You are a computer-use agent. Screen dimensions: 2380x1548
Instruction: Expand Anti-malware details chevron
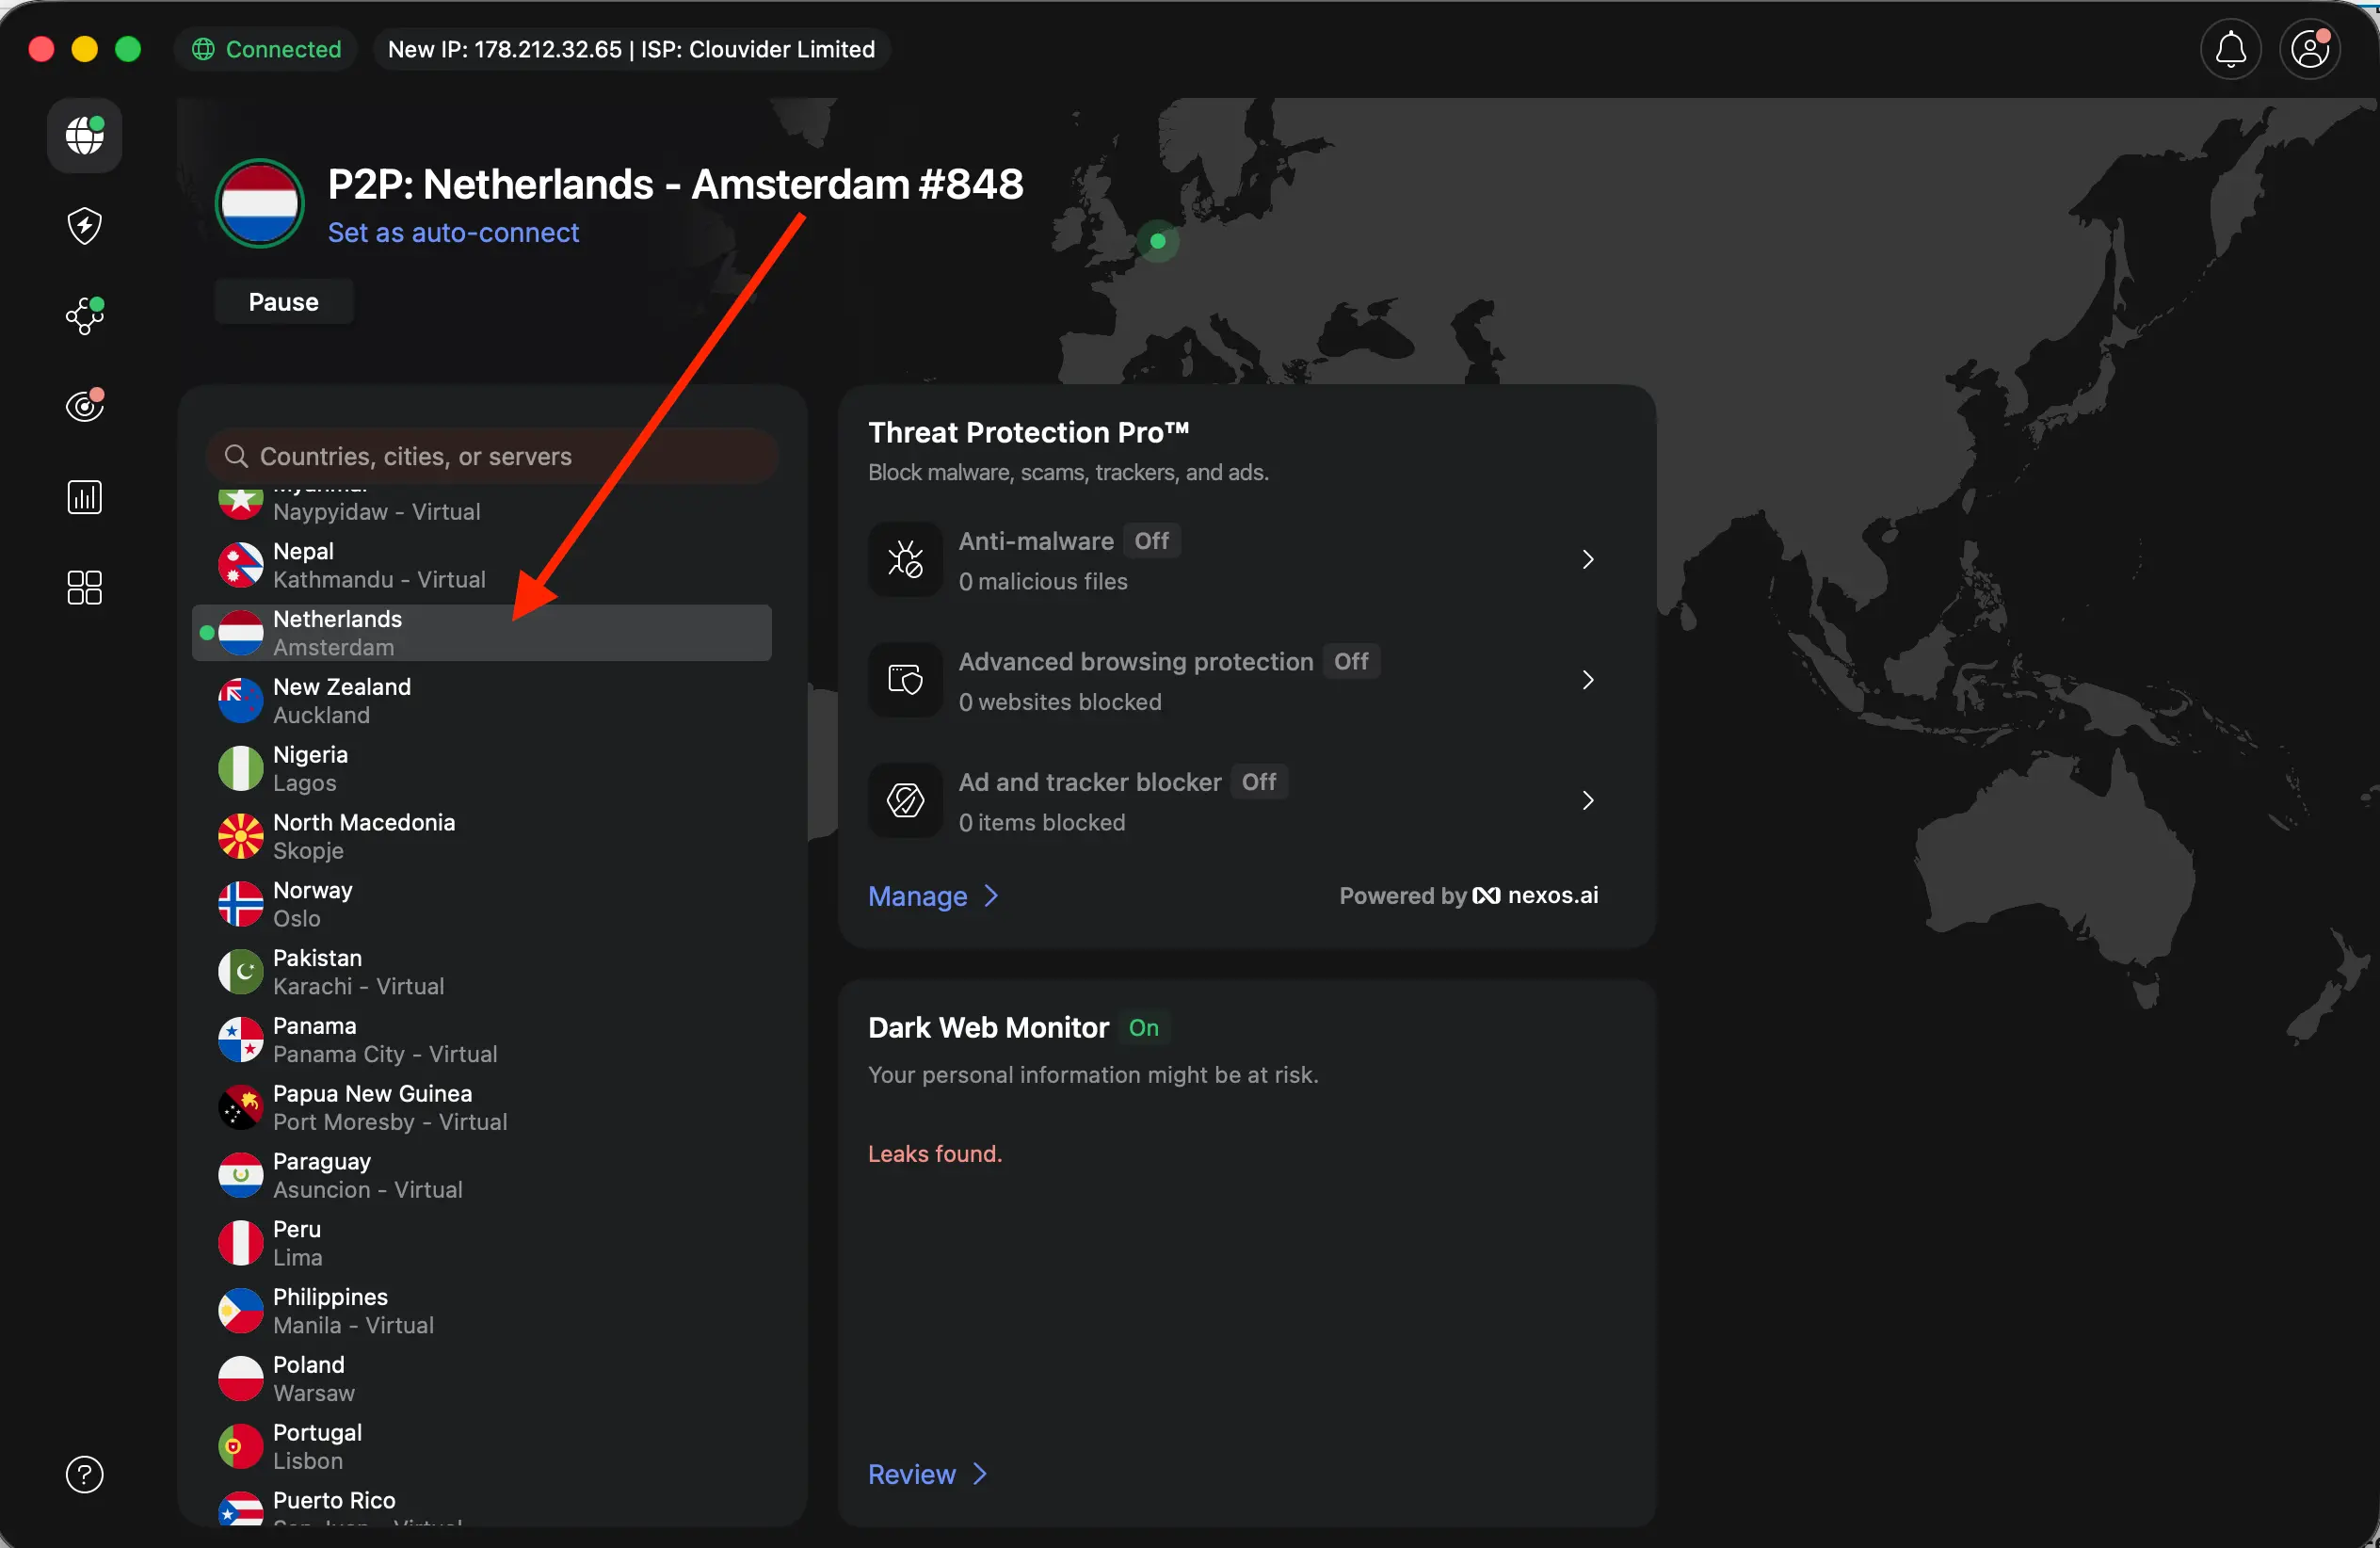point(1587,559)
